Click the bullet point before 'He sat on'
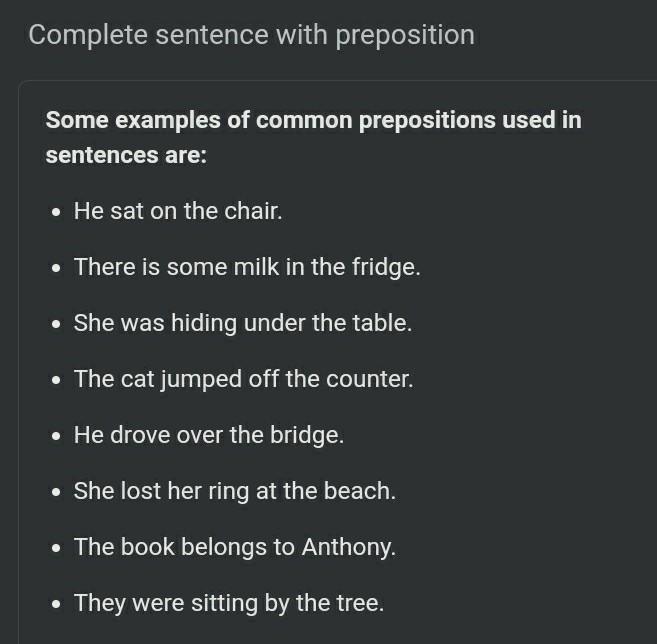Image resolution: width=657 pixels, height=644 pixels. (55, 213)
